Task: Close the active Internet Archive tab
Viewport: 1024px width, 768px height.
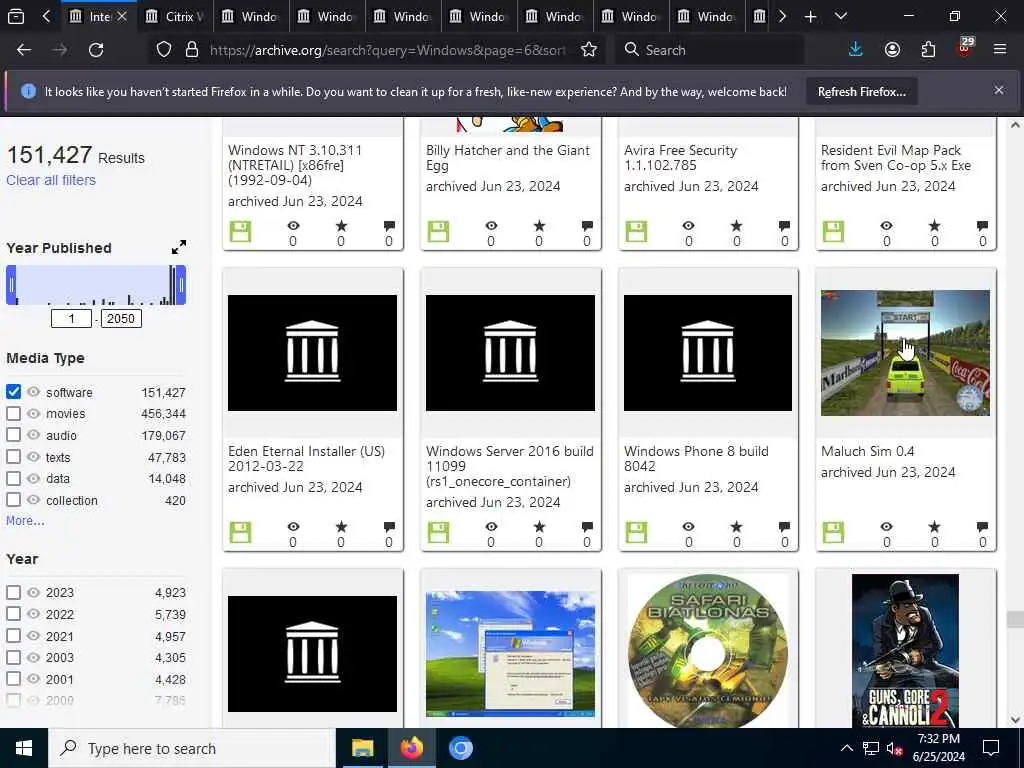Action: [x=121, y=17]
